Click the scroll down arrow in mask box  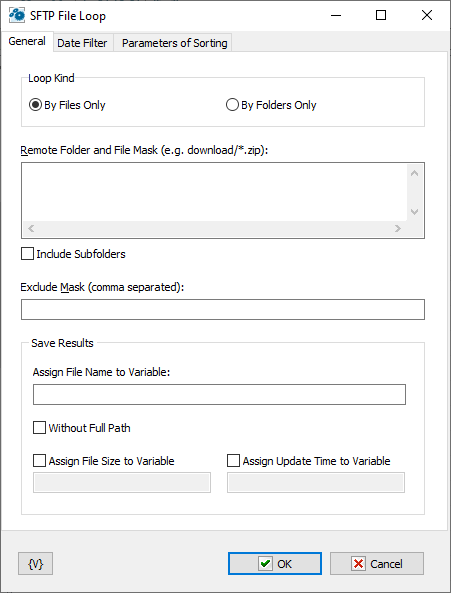(x=414, y=212)
